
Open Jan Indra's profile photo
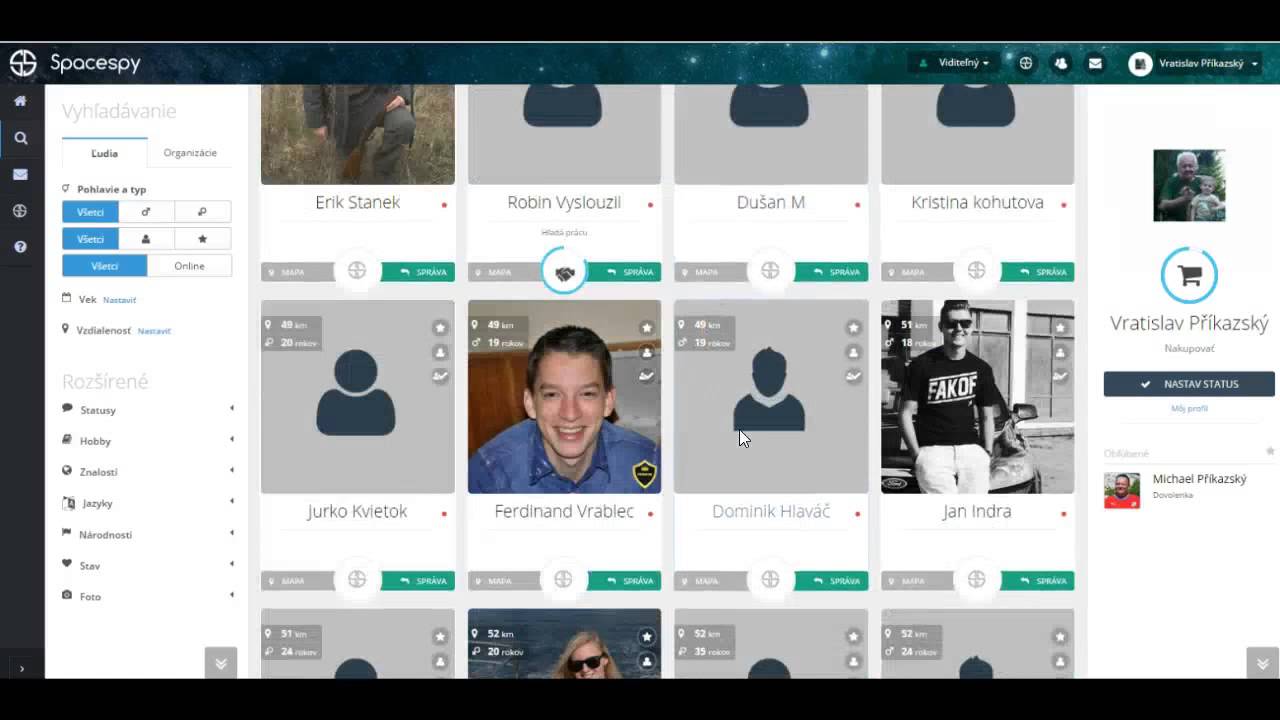pyautogui.click(x=977, y=397)
